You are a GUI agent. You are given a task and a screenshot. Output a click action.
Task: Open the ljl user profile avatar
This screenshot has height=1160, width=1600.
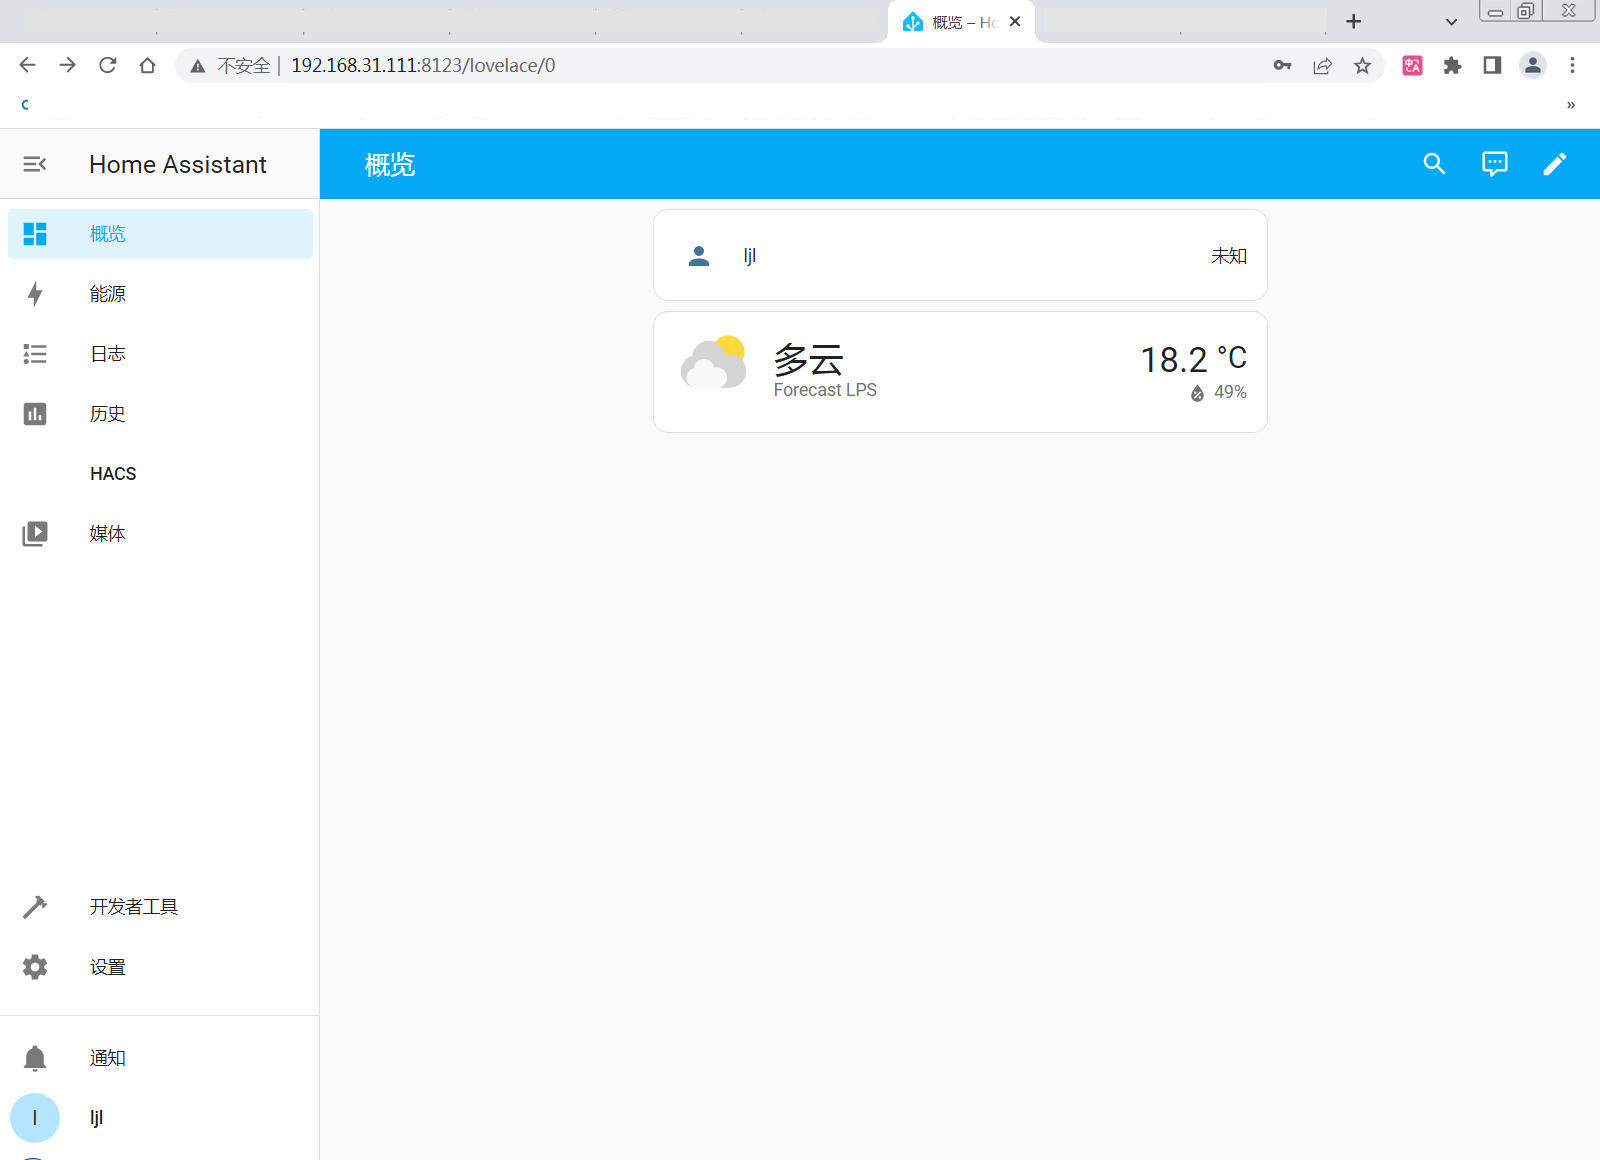[35, 1118]
